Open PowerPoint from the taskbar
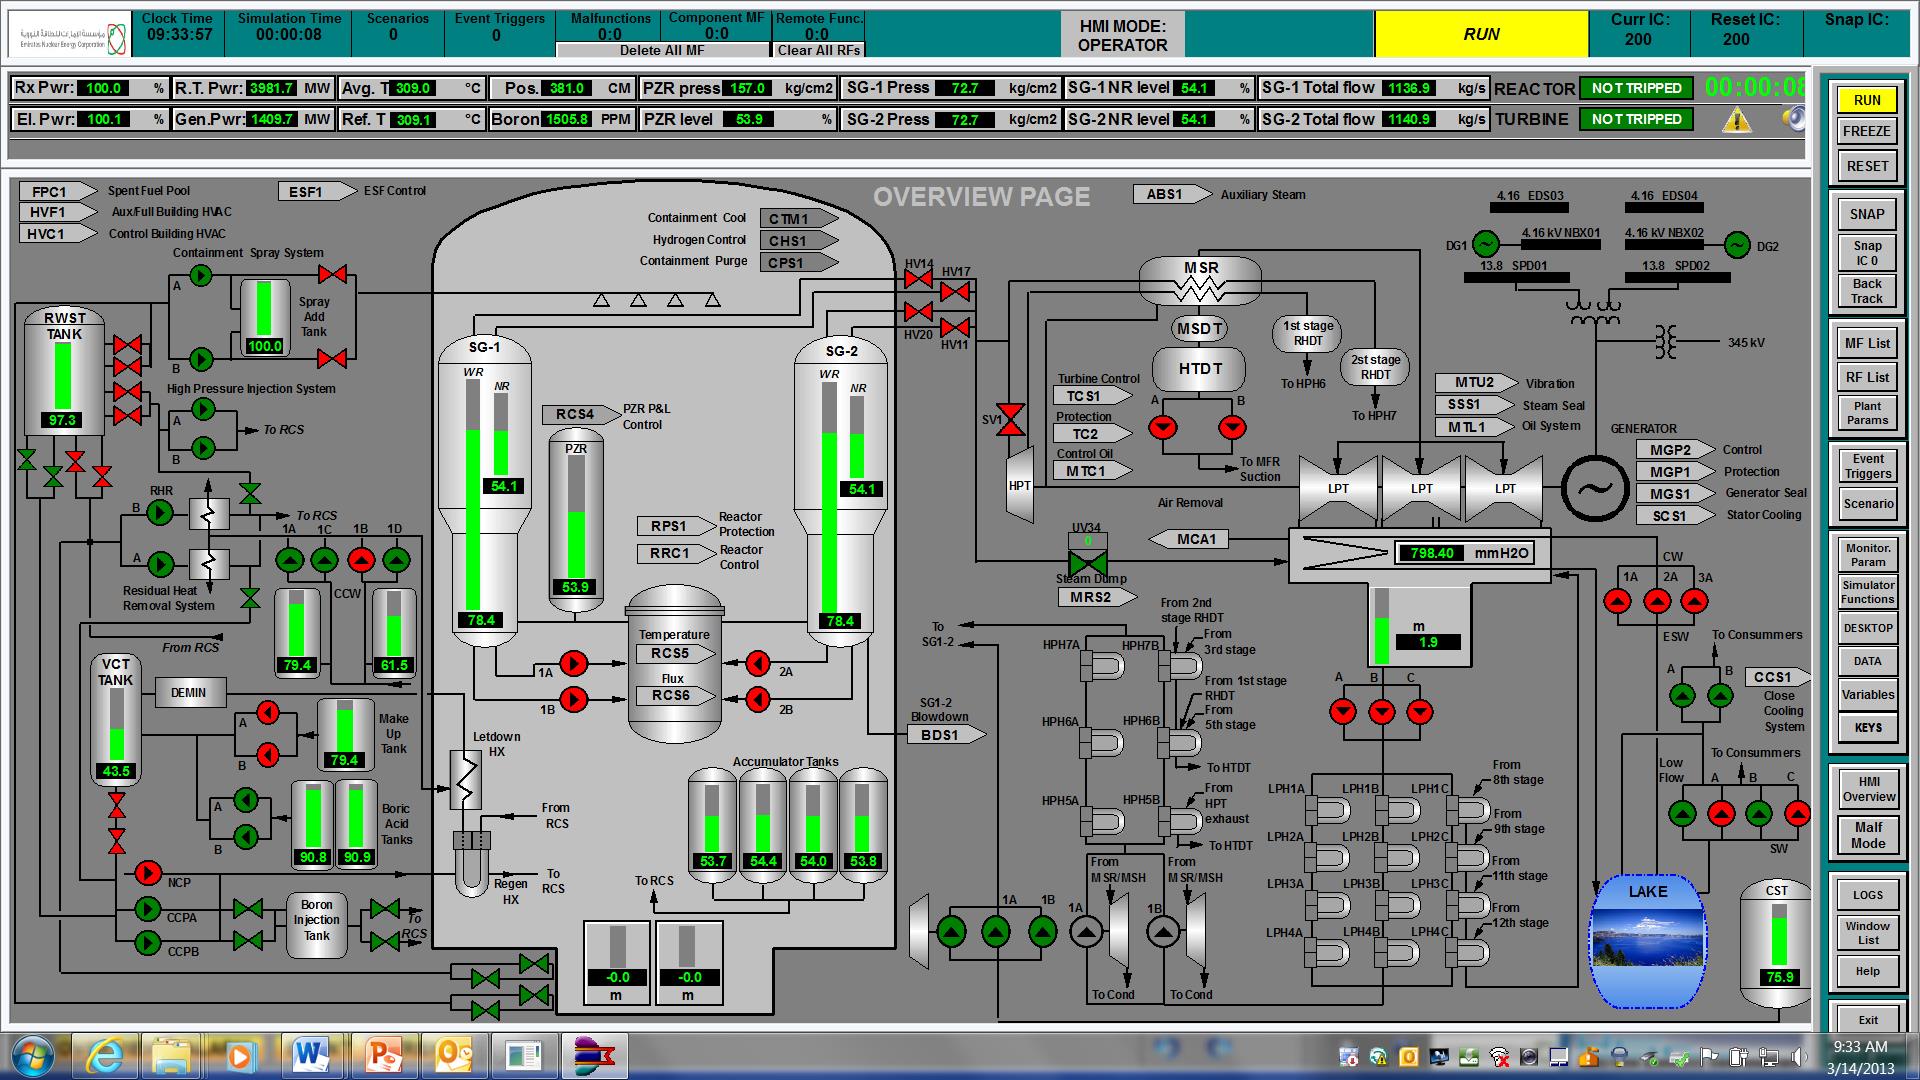 [x=384, y=1056]
